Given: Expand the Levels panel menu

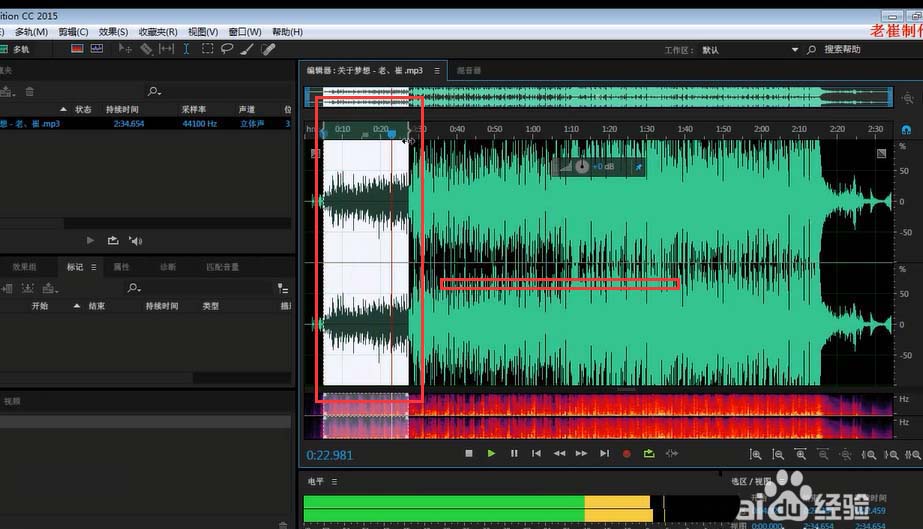Looking at the screenshot, I should [x=334, y=482].
